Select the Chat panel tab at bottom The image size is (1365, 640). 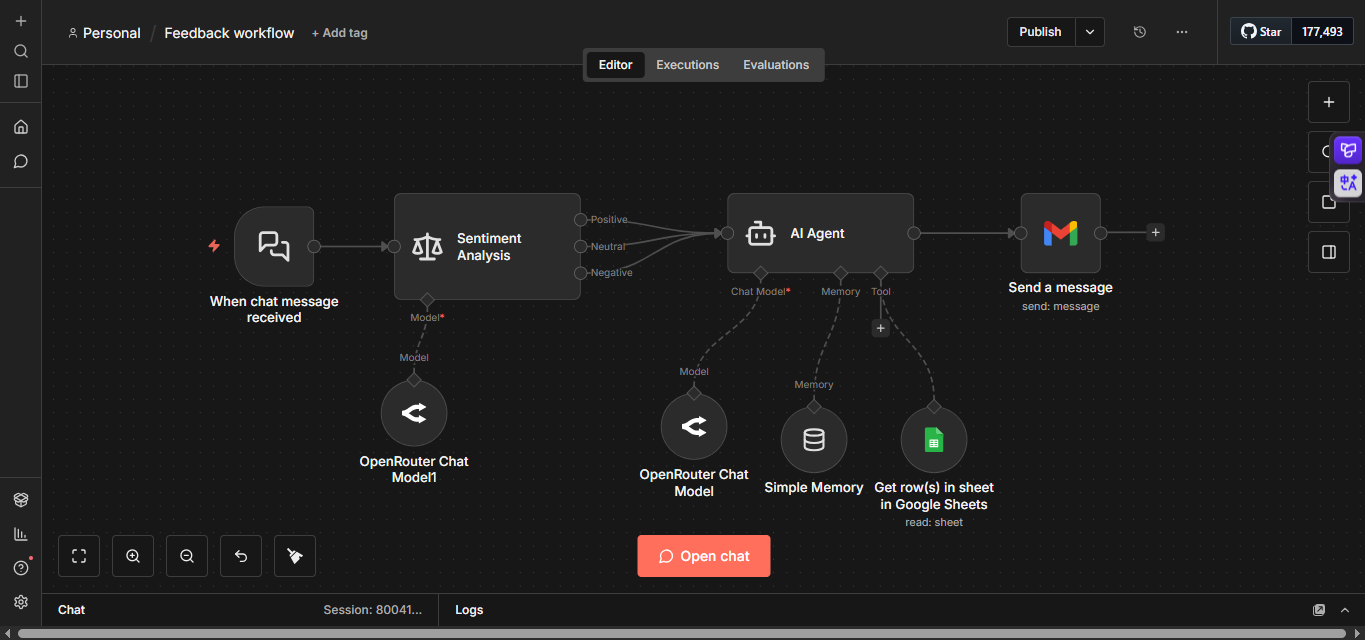tap(72, 610)
